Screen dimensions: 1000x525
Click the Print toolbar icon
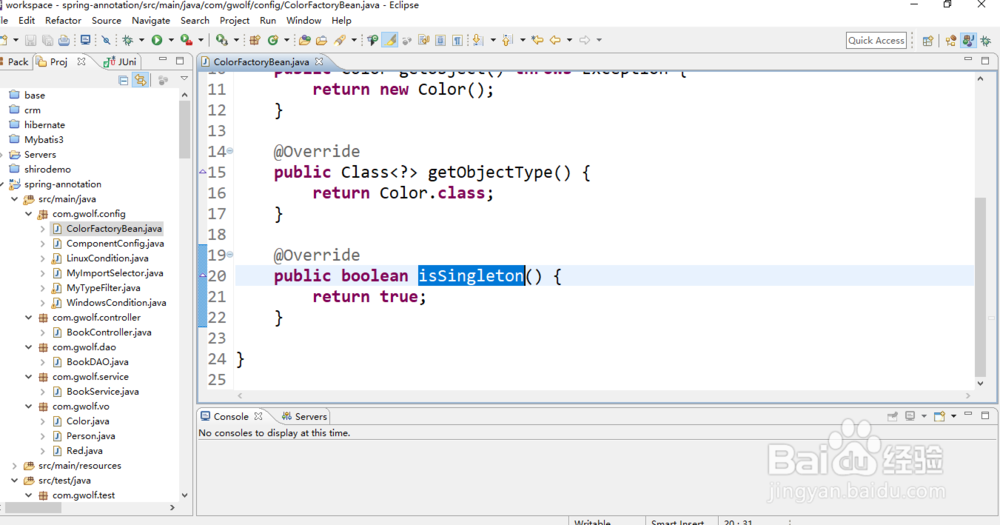point(64,40)
